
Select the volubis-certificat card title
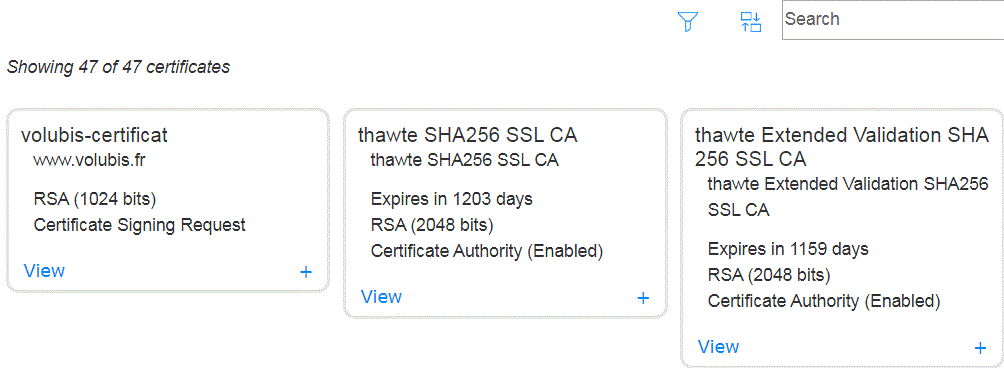pyautogui.click(x=94, y=135)
